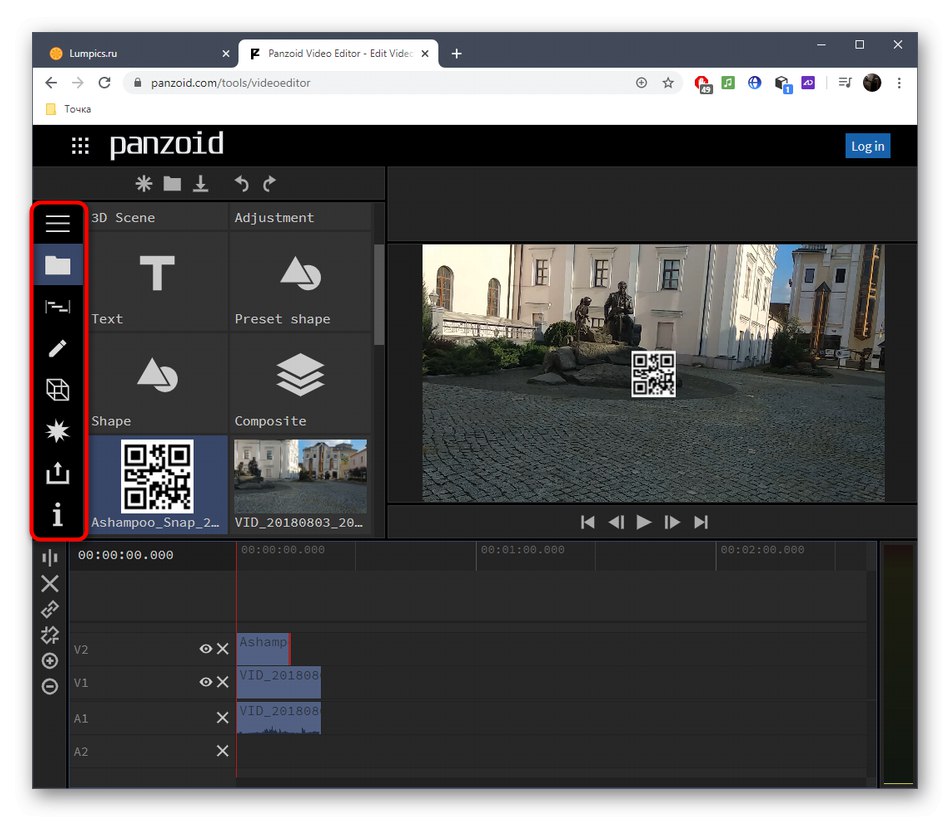Toggle visibility of track V2
This screenshot has width=950, height=821.
pos(205,649)
